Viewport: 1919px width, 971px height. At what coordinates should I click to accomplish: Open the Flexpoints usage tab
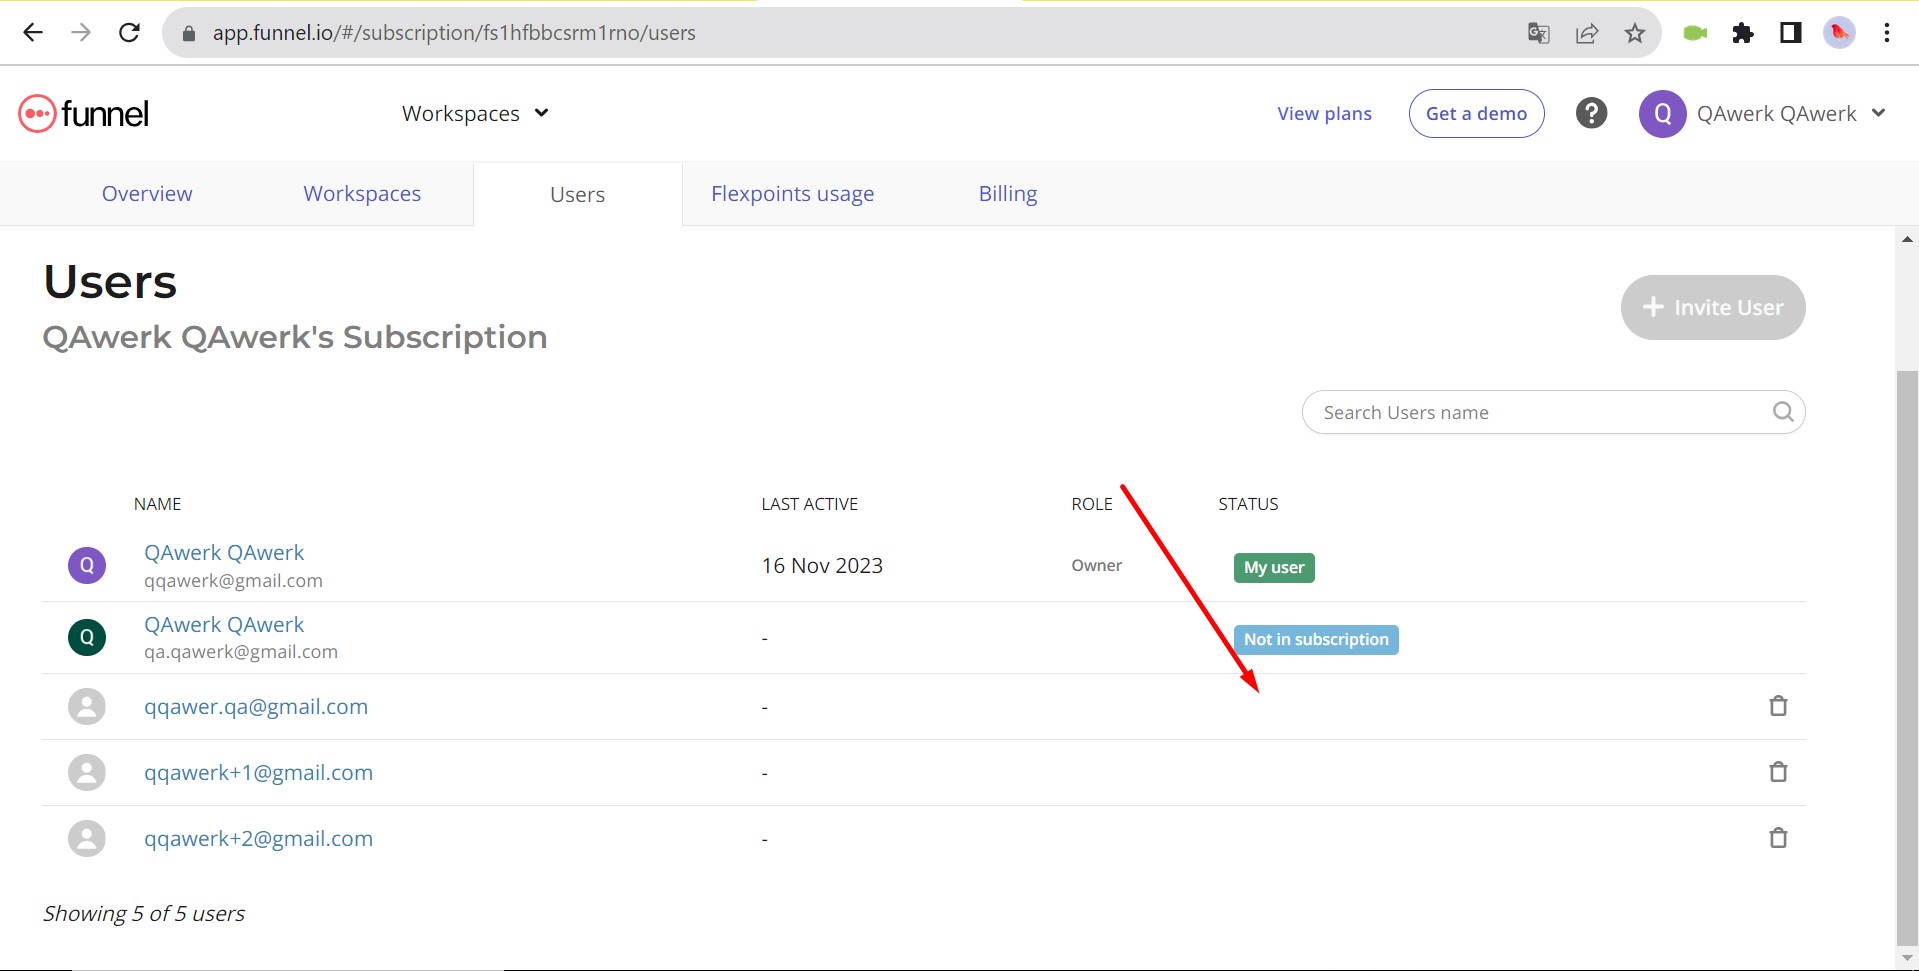click(x=792, y=194)
